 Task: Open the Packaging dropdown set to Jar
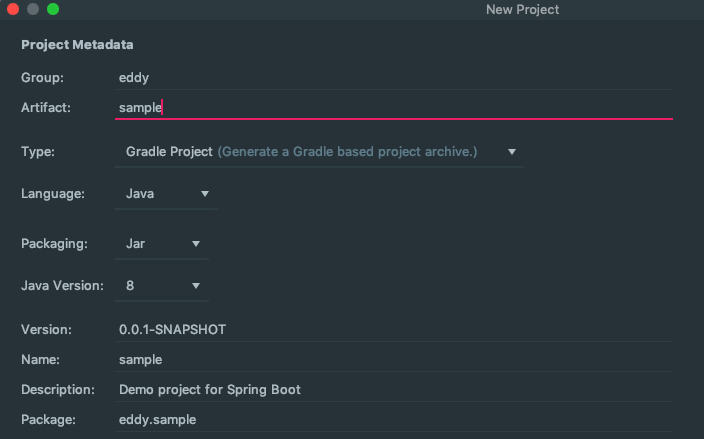(x=162, y=243)
